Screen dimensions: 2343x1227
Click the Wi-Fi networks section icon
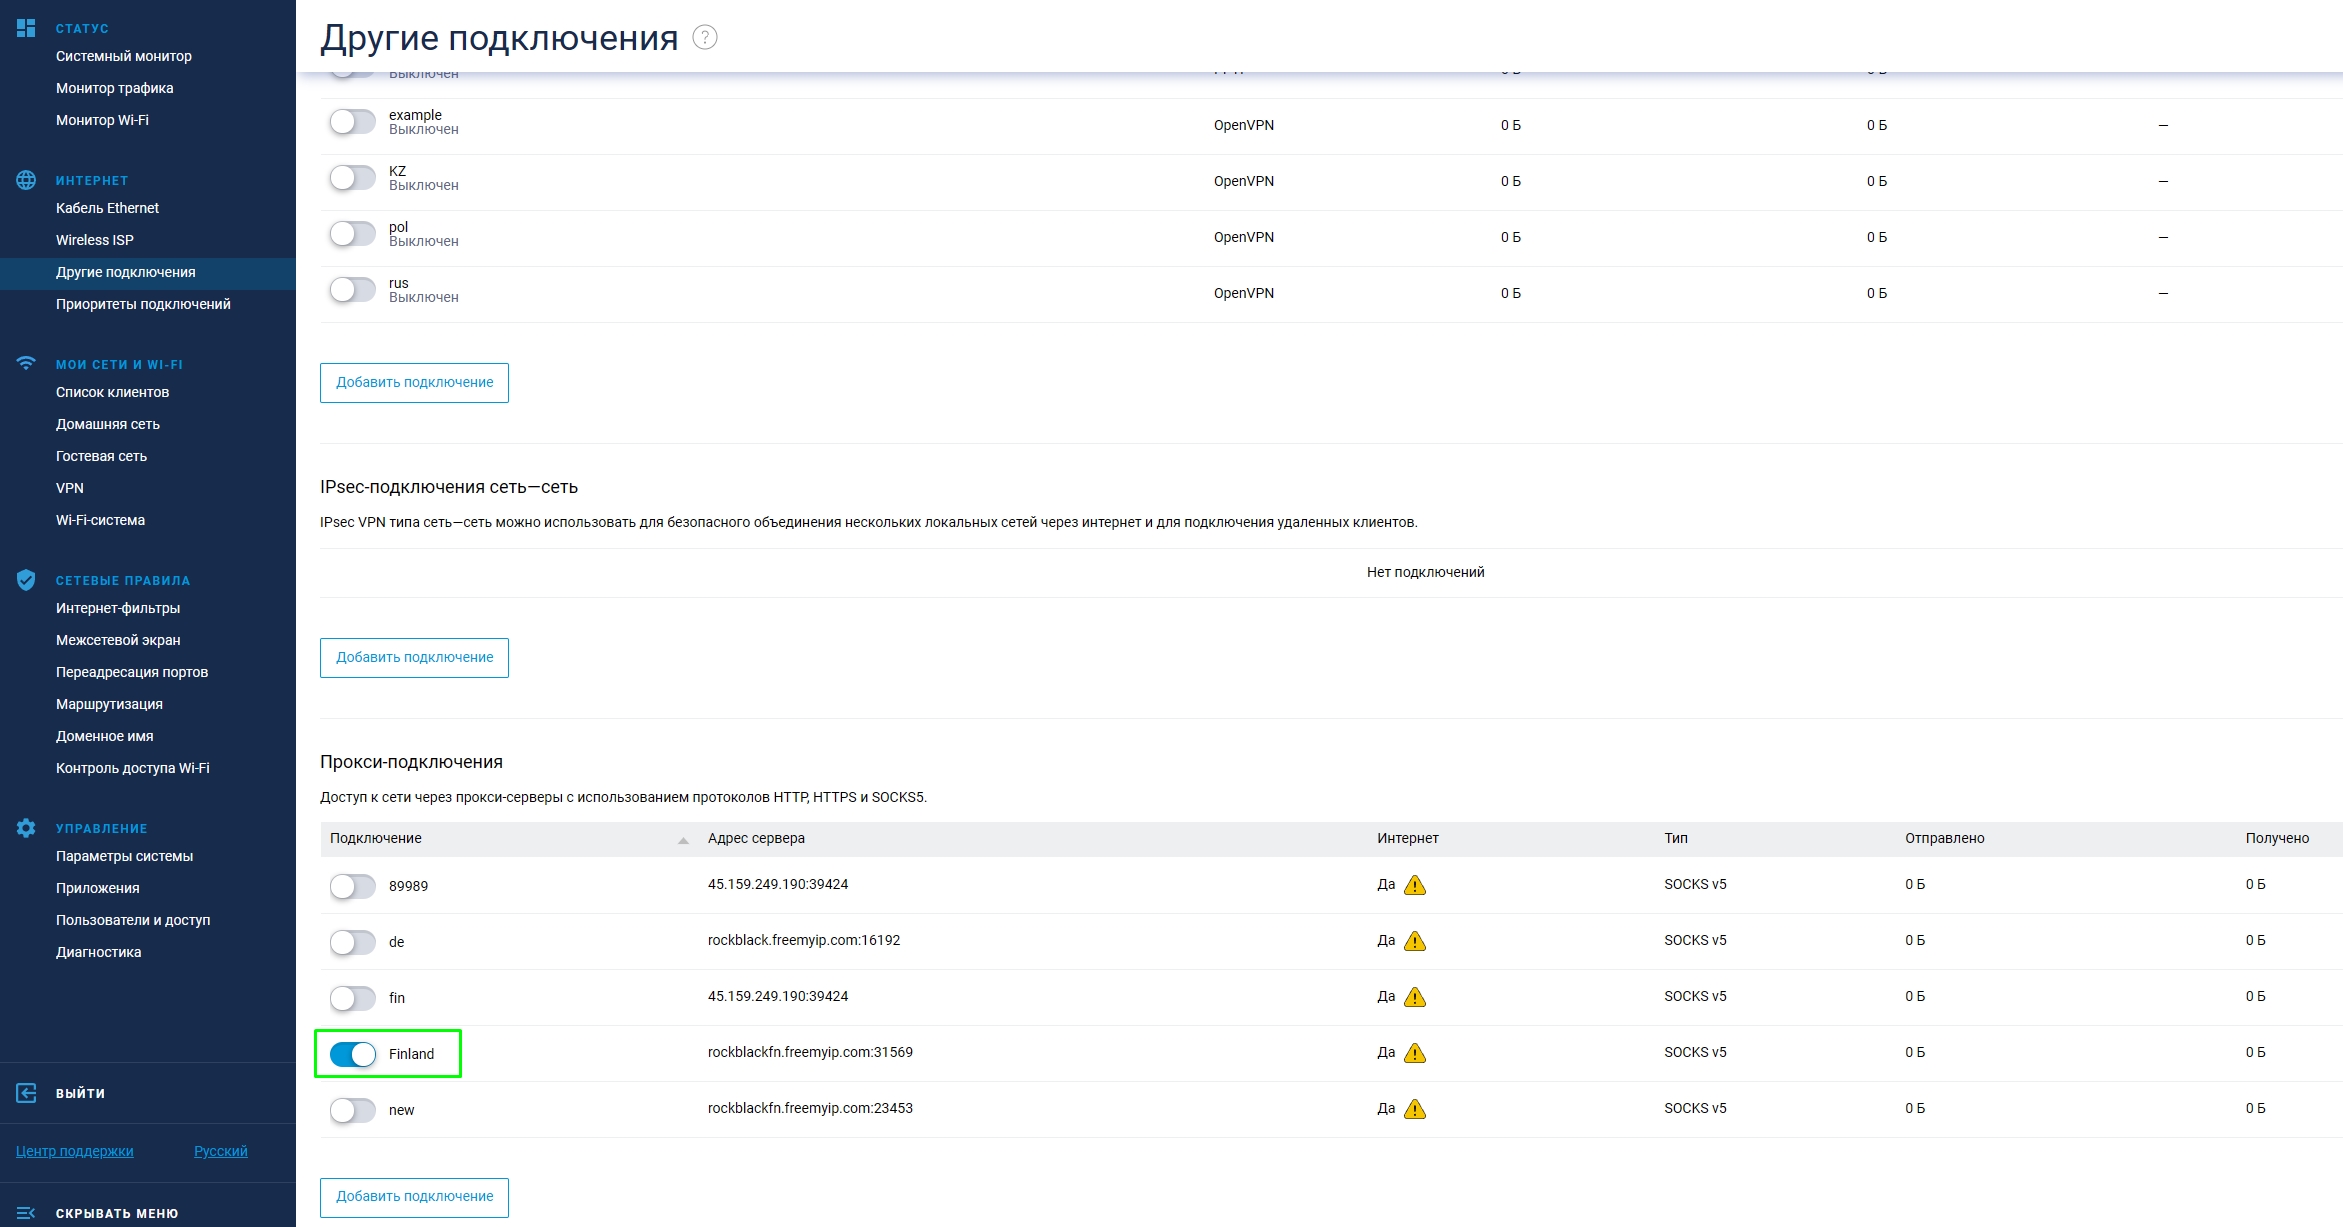(x=26, y=364)
